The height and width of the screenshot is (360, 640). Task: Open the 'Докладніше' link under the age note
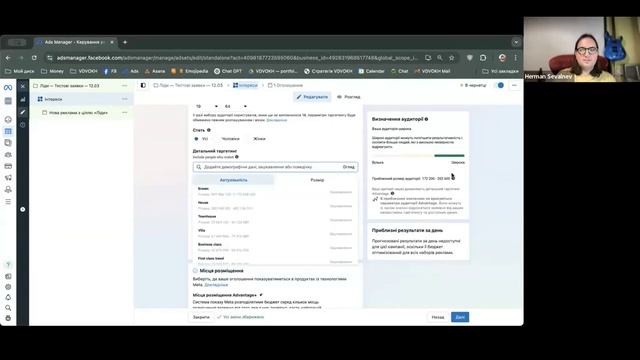[276, 120]
